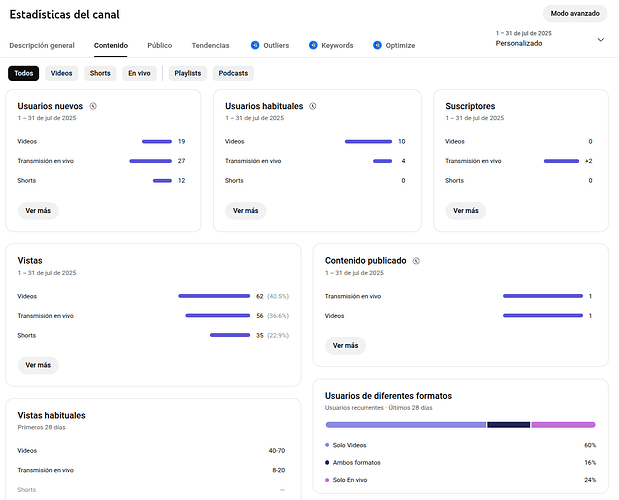
Task: Click the Modo avanzado button
Action: click(x=574, y=14)
